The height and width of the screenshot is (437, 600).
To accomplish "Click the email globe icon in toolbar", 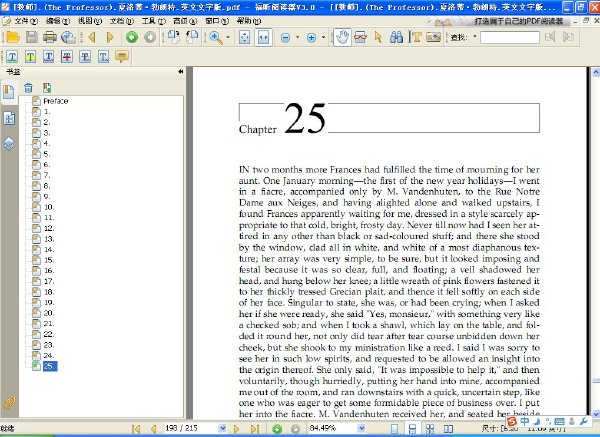I will (68, 37).
